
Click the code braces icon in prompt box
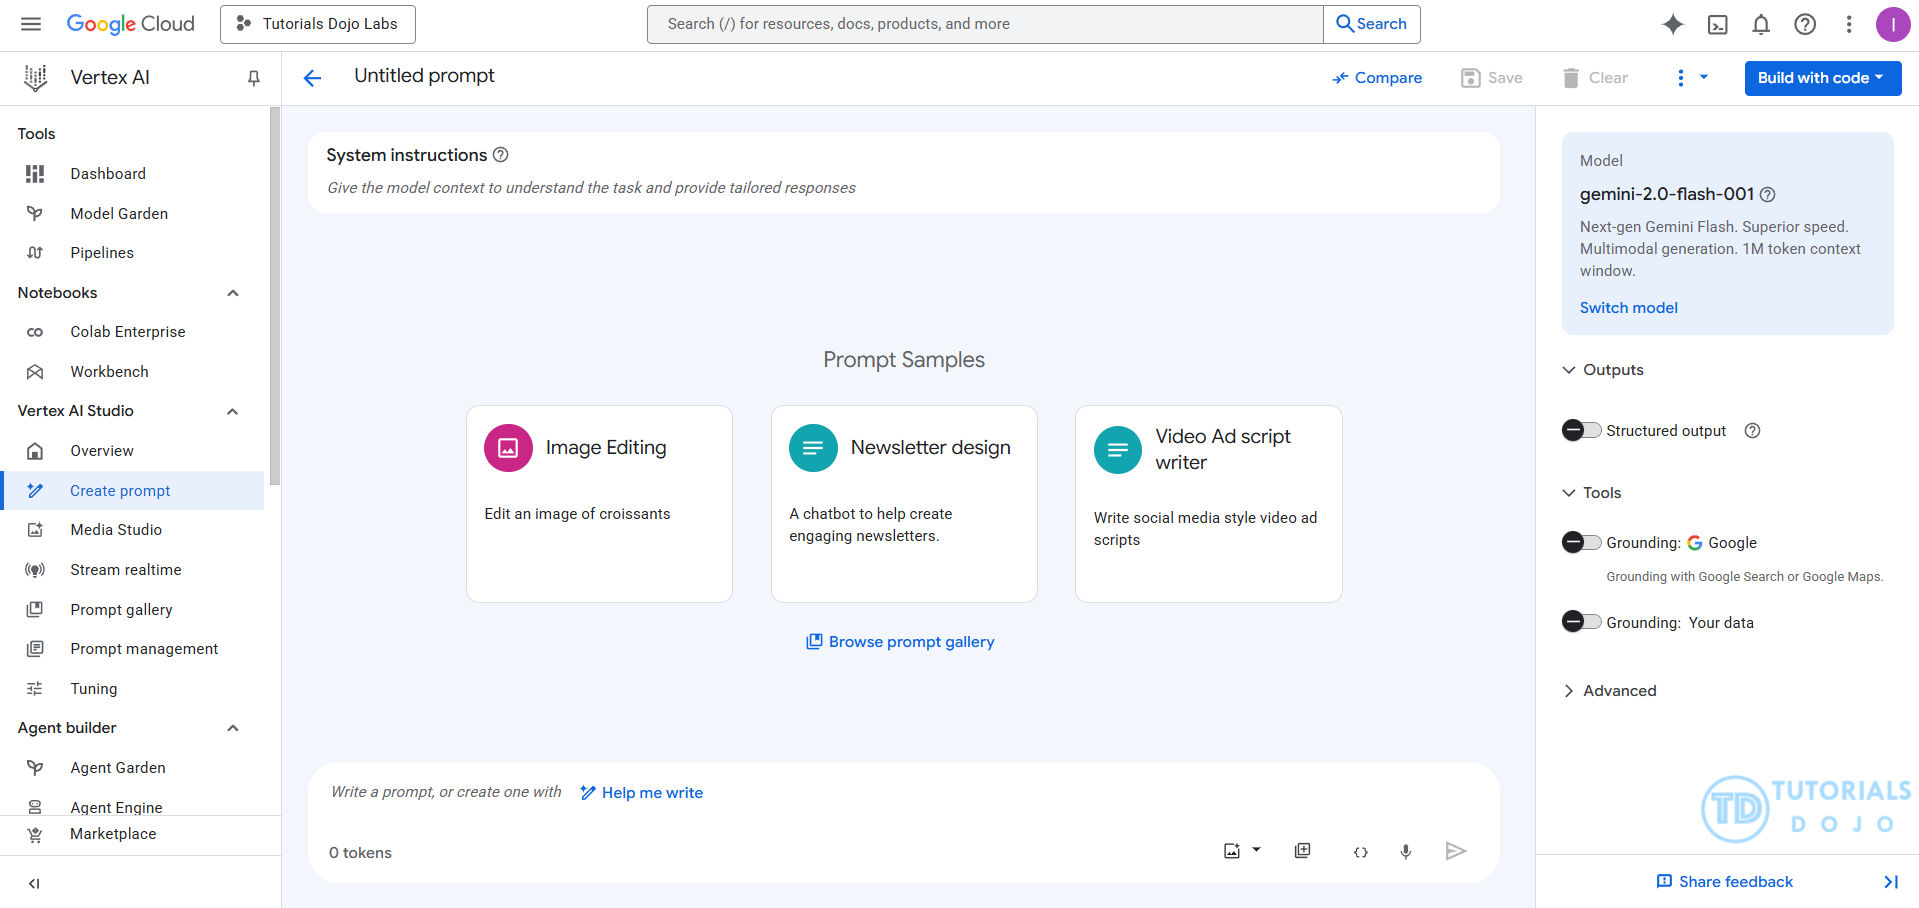pyautogui.click(x=1360, y=852)
